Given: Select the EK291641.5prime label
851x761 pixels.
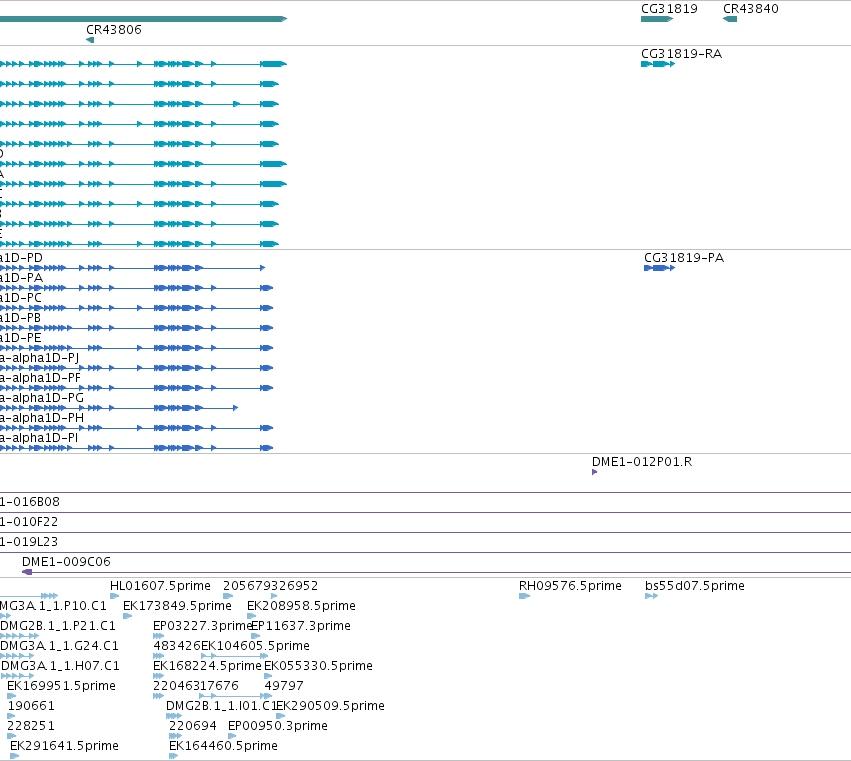Looking at the screenshot, I should coord(64,746).
